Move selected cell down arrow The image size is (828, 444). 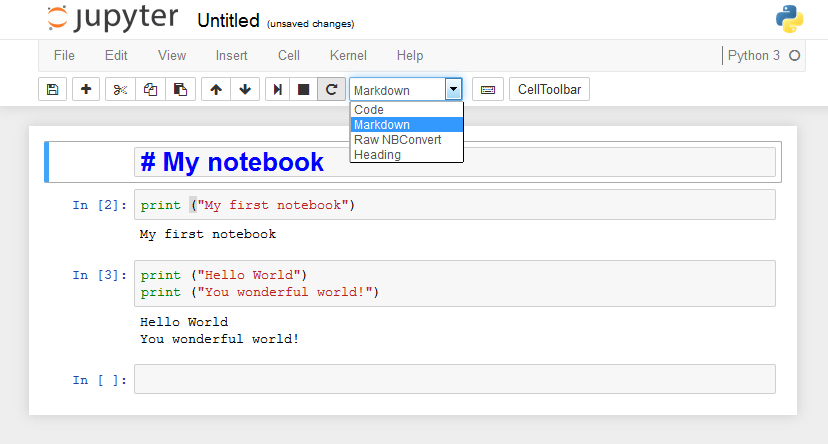click(245, 89)
